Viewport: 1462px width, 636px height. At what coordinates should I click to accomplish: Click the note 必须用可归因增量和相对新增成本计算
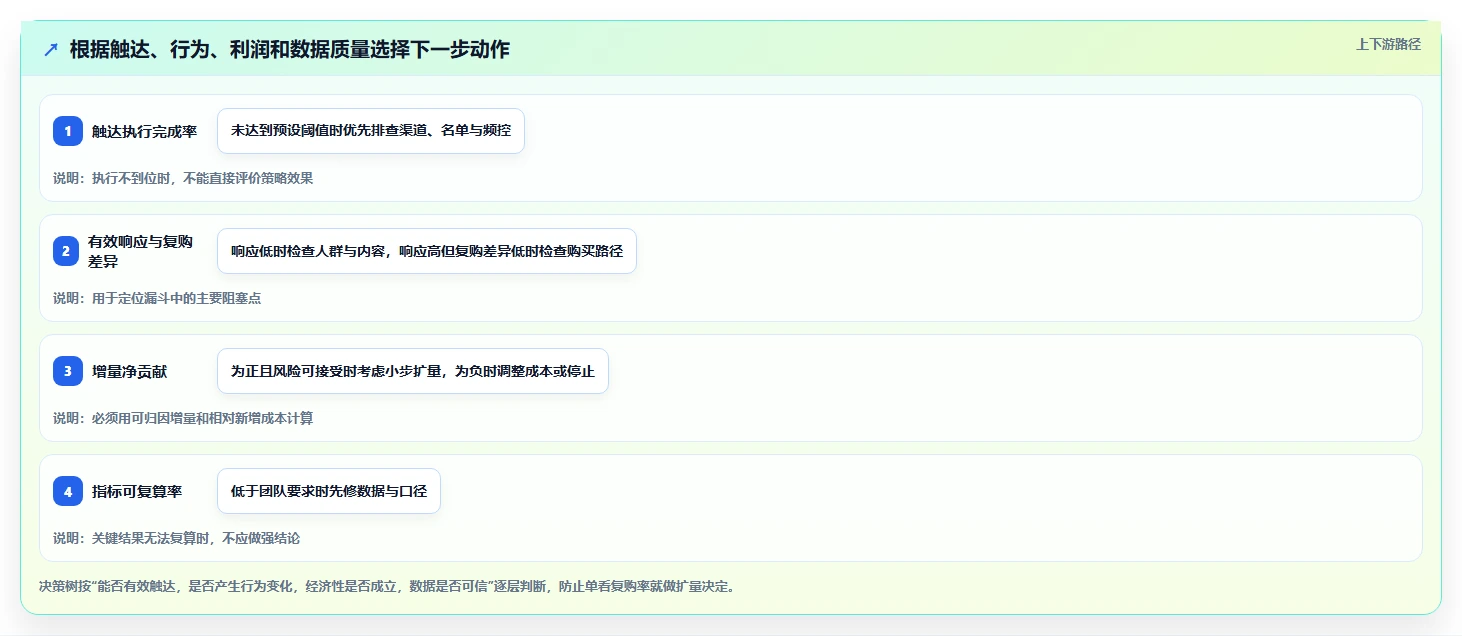pos(183,418)
